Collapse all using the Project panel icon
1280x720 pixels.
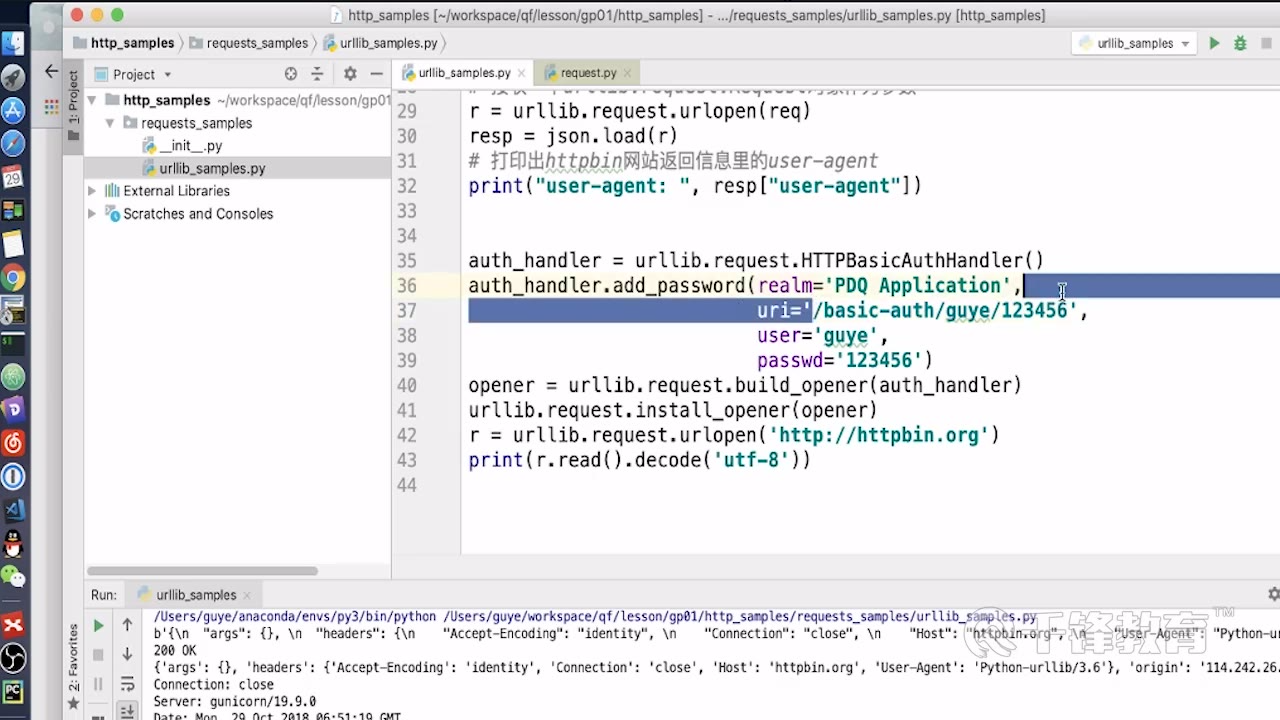coord(317,74)
